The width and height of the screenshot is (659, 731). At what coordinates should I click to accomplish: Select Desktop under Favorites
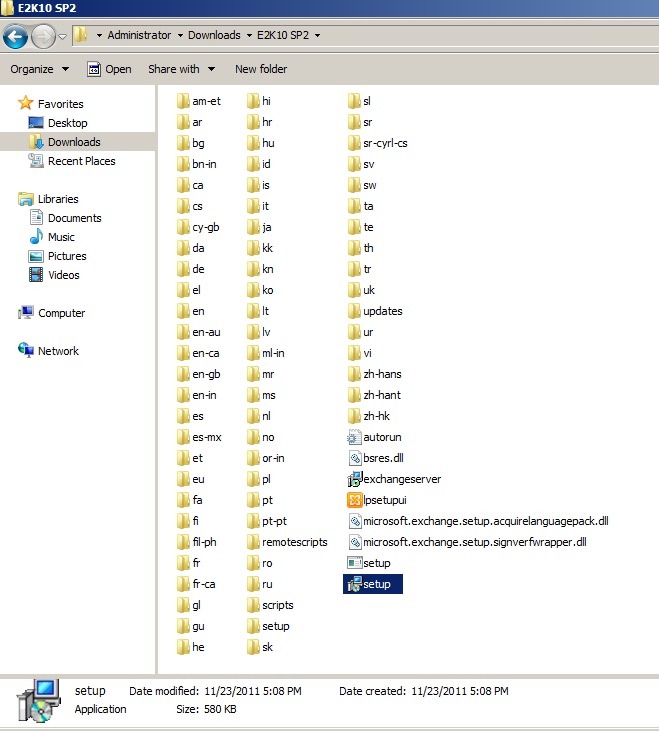67,123
